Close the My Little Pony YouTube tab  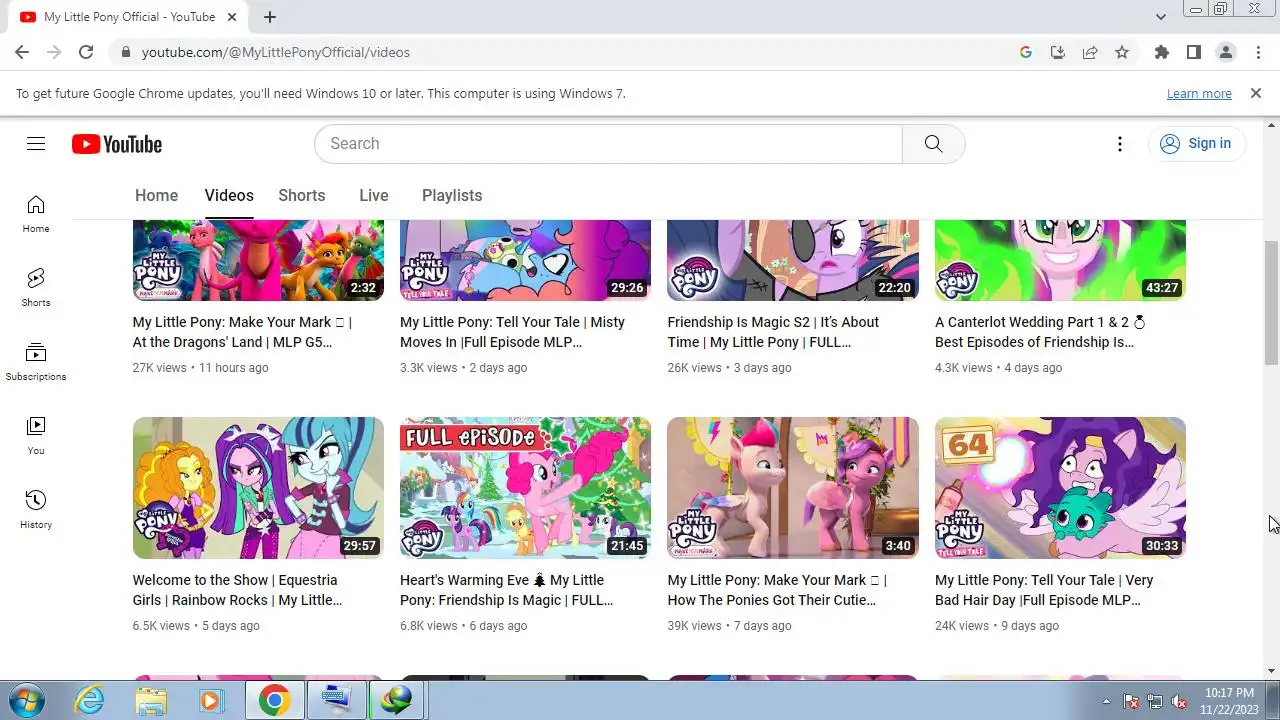point(234,17)
